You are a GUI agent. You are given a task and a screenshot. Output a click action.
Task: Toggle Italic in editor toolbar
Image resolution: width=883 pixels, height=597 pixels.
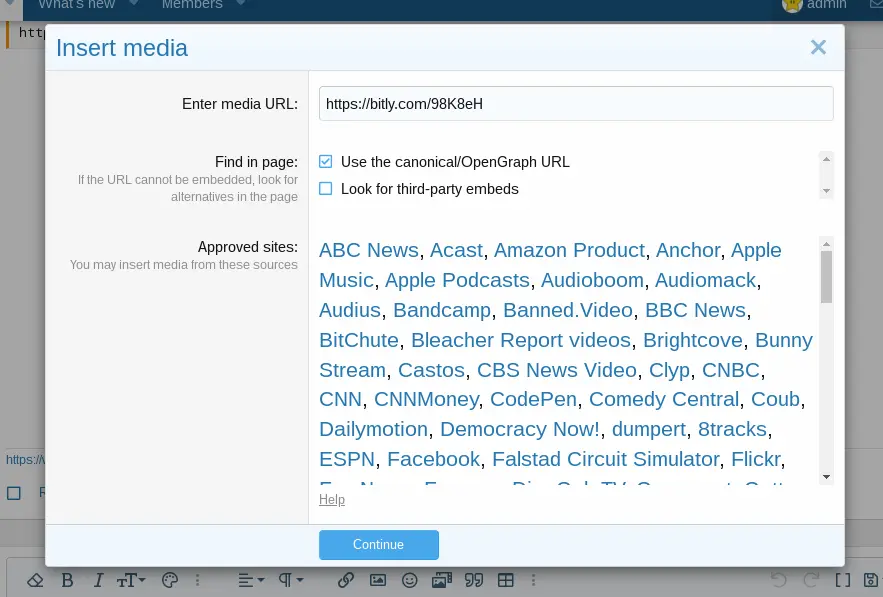tap(99, 580)
